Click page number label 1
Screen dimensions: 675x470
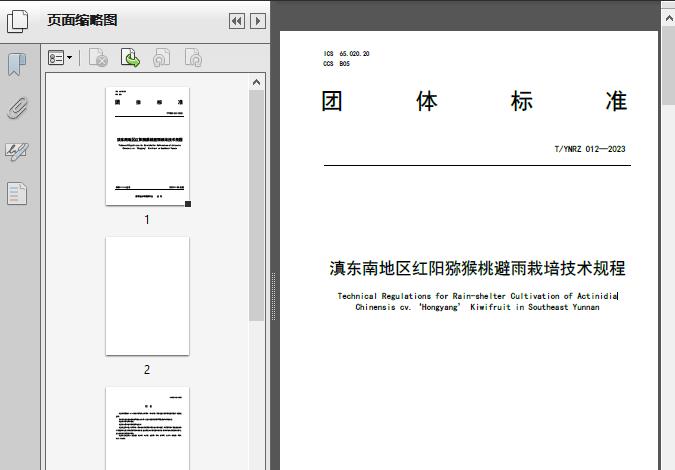click(x=147, y=220)
